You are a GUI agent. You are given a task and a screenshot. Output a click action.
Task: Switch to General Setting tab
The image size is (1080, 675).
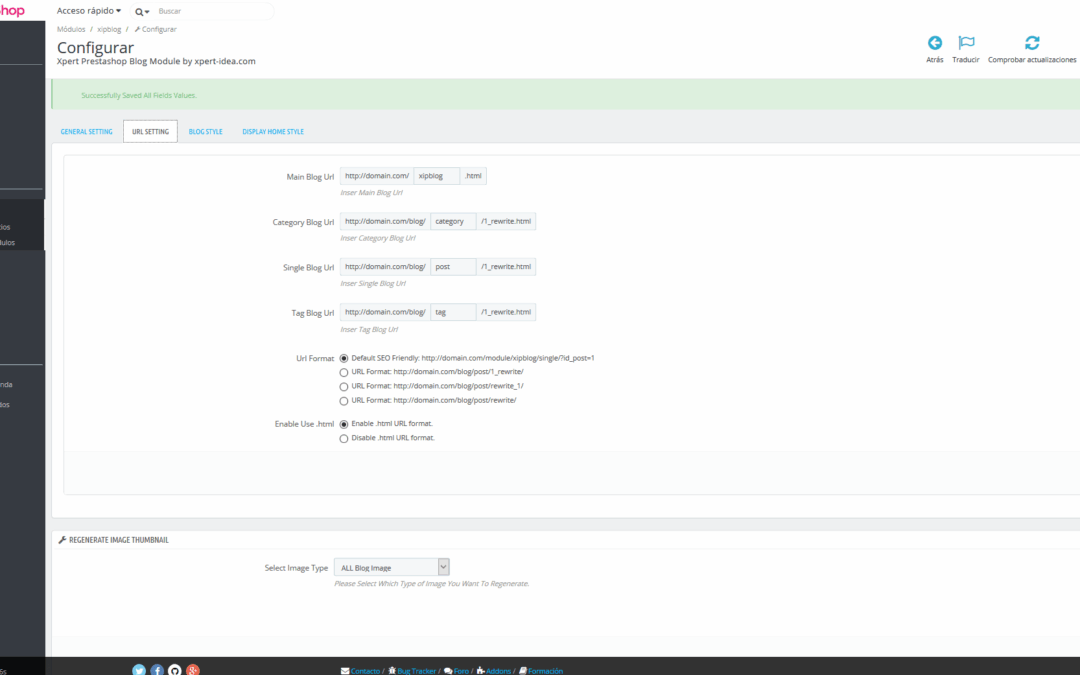coord(86,132)
